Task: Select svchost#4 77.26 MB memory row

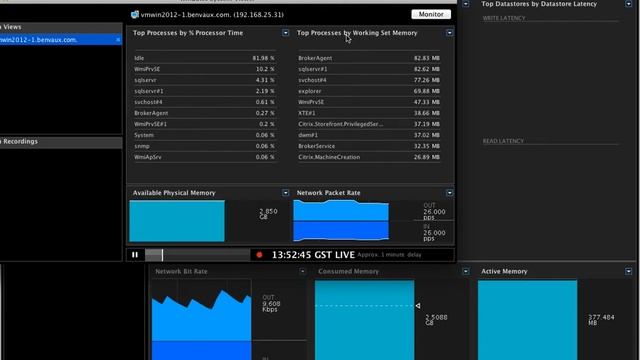Action: 369,80
